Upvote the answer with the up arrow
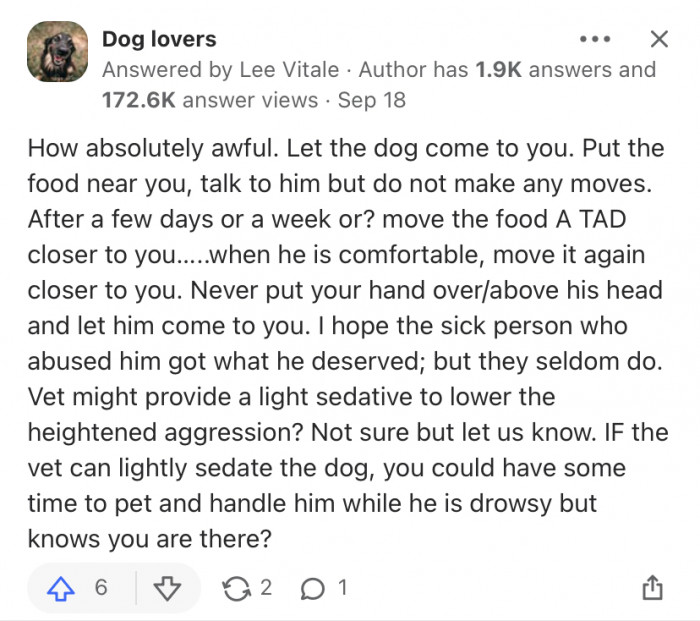The height and width of the screenshot is (621, 700). point(62,587)
